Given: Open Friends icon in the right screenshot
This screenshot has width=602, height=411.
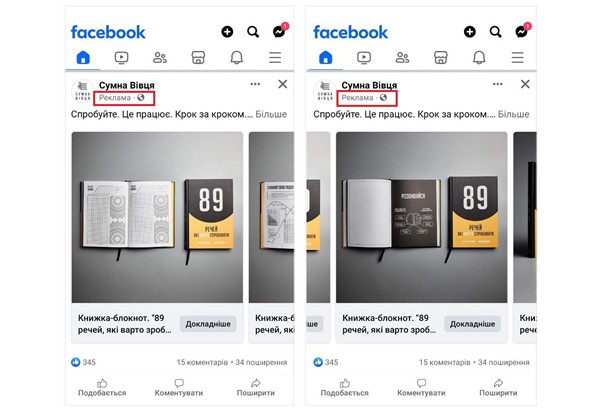Looking at the screenshot, I should [x=402, y=58].
